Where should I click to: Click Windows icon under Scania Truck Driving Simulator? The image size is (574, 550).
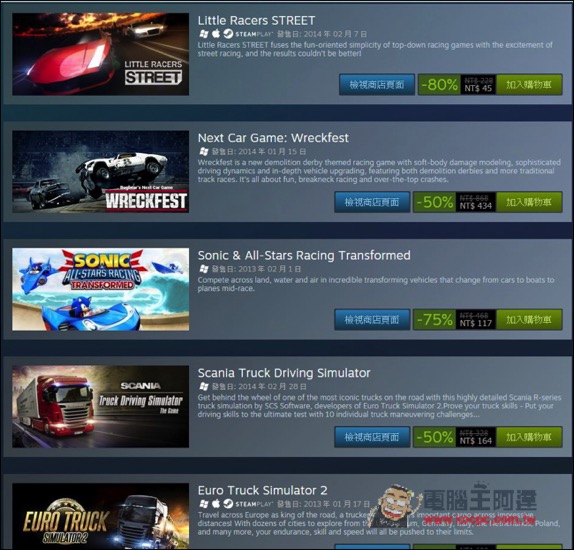coord(204,387)
